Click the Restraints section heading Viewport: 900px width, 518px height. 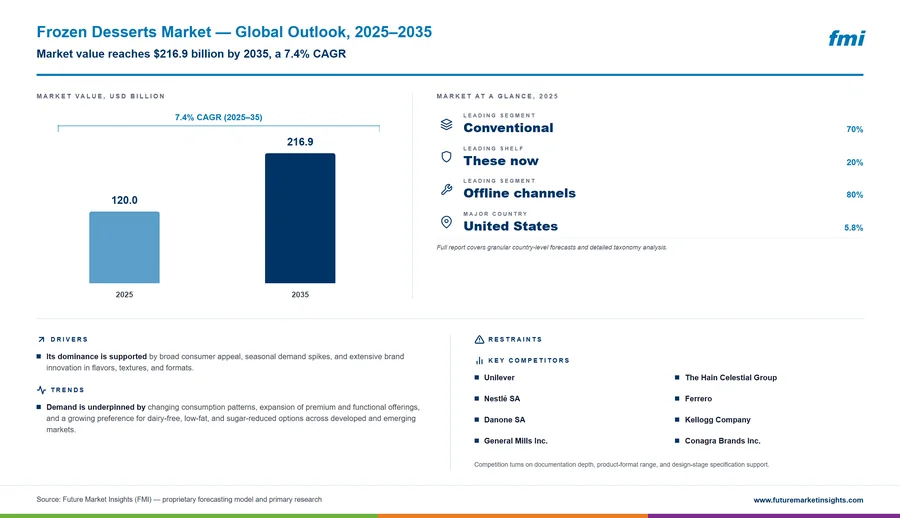(515, 339)
